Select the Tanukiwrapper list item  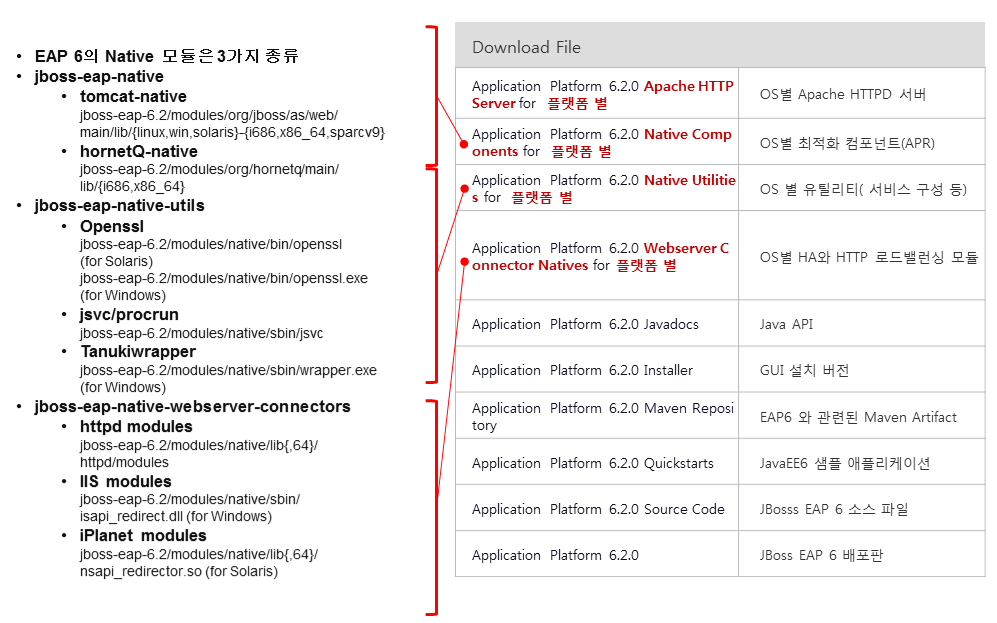pos(138,351)
